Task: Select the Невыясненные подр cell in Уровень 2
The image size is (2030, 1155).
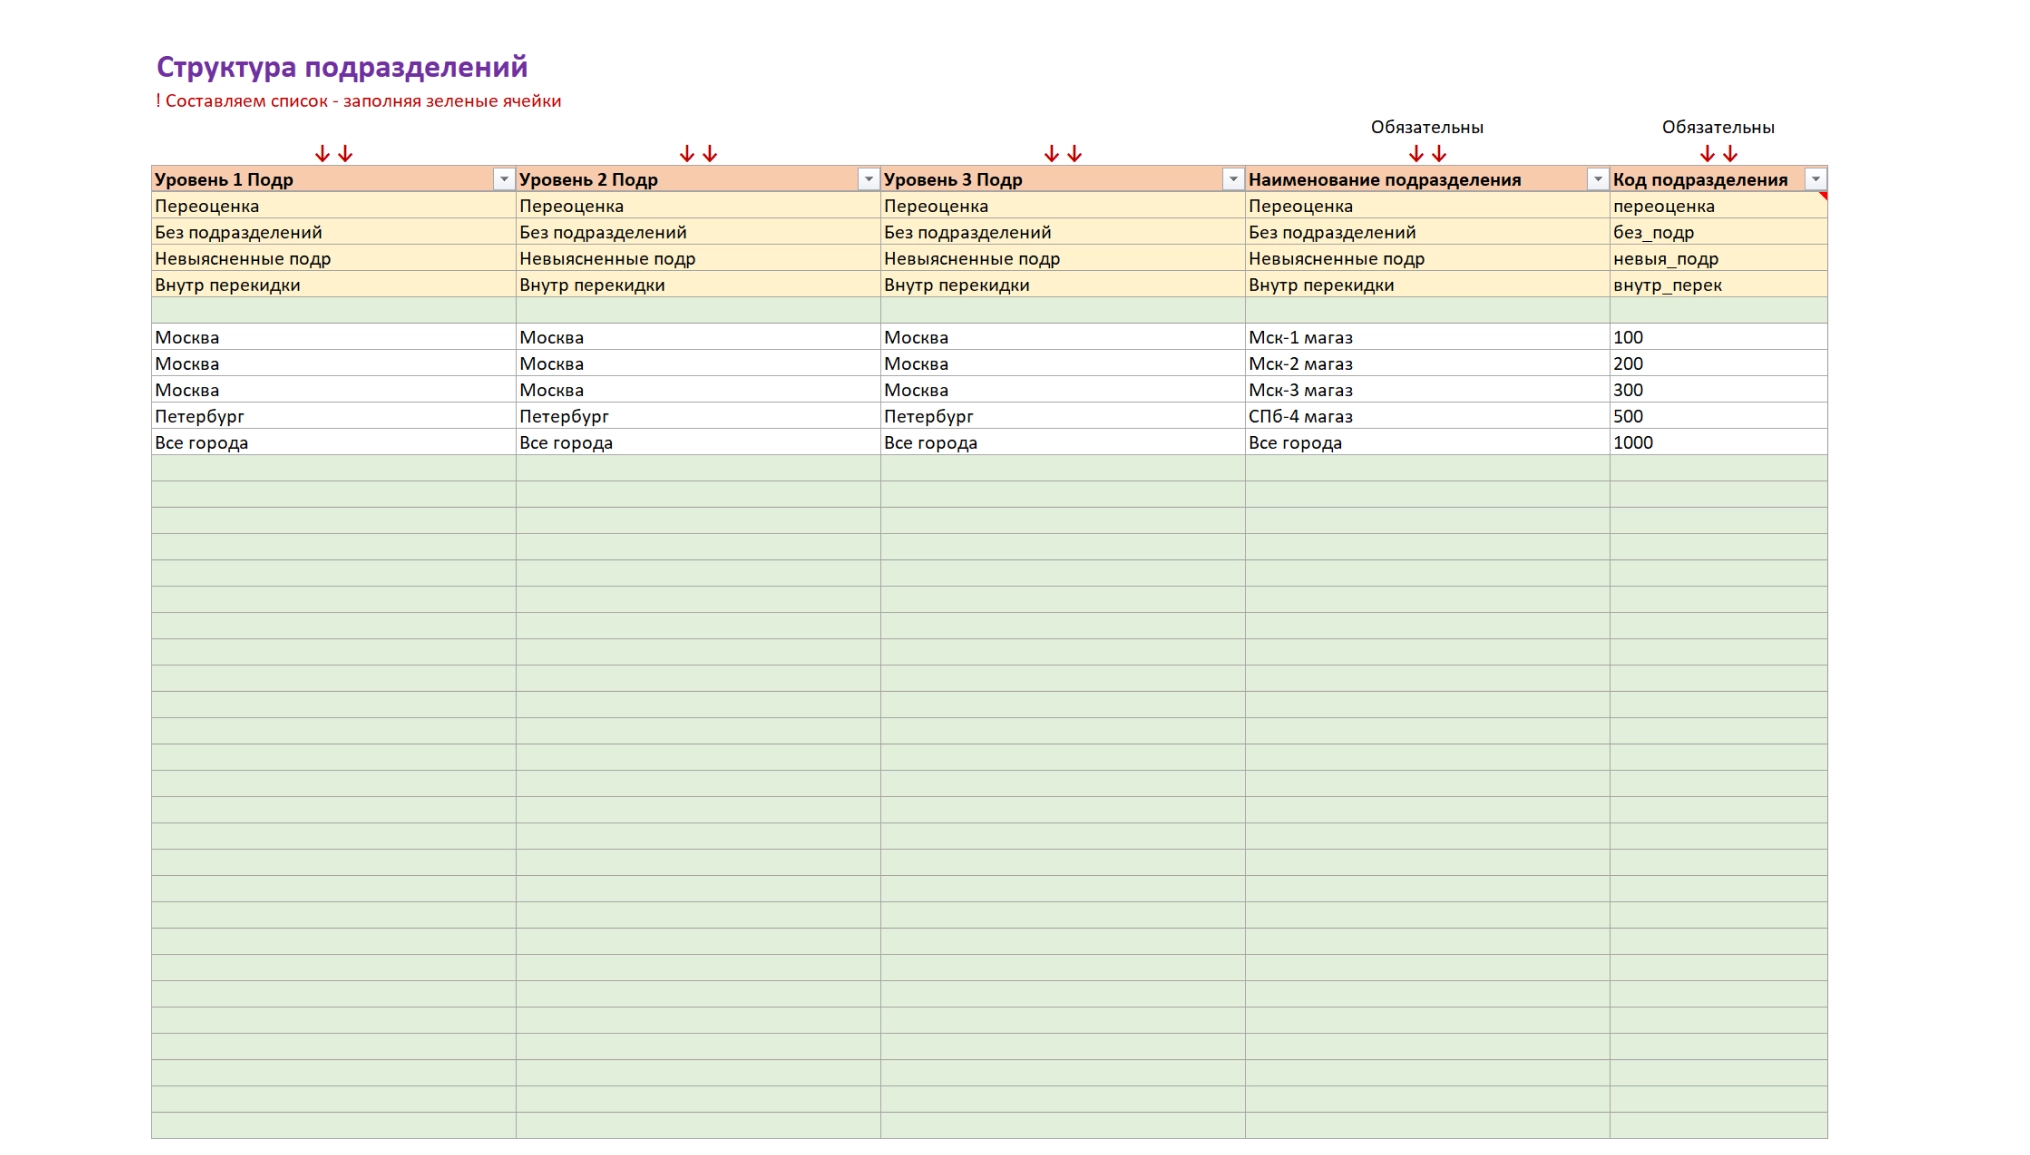Action: [x=698, y=258]
